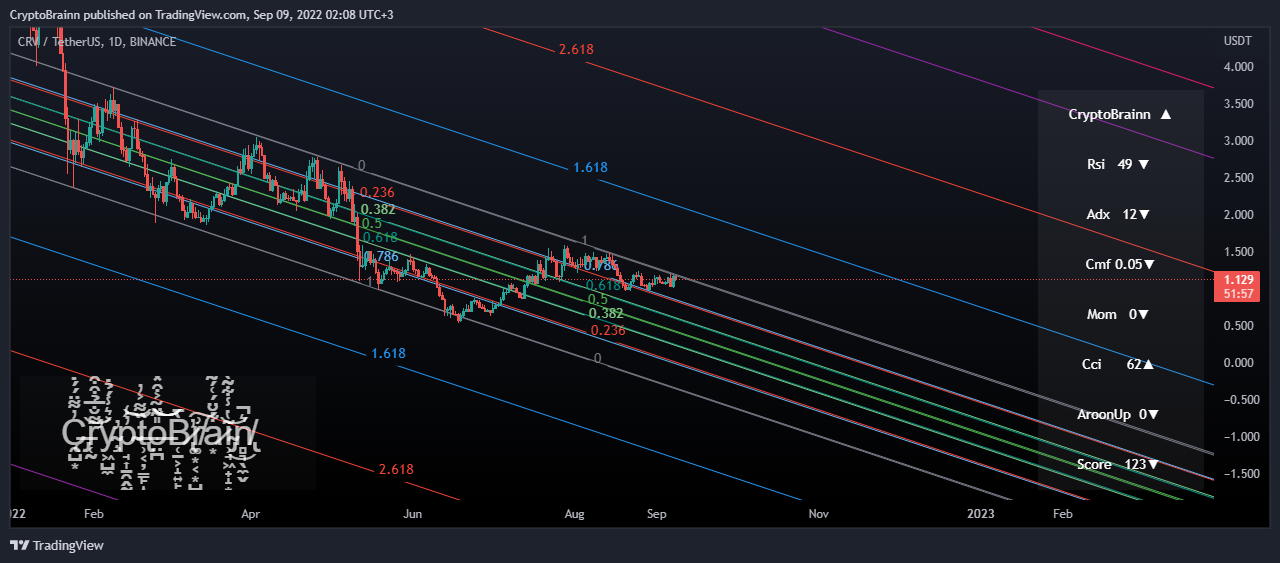Viewport: 1280px width, 563px height.
Task: Click the Feb label right of 2023
Action: click(x=1063, y=513)
